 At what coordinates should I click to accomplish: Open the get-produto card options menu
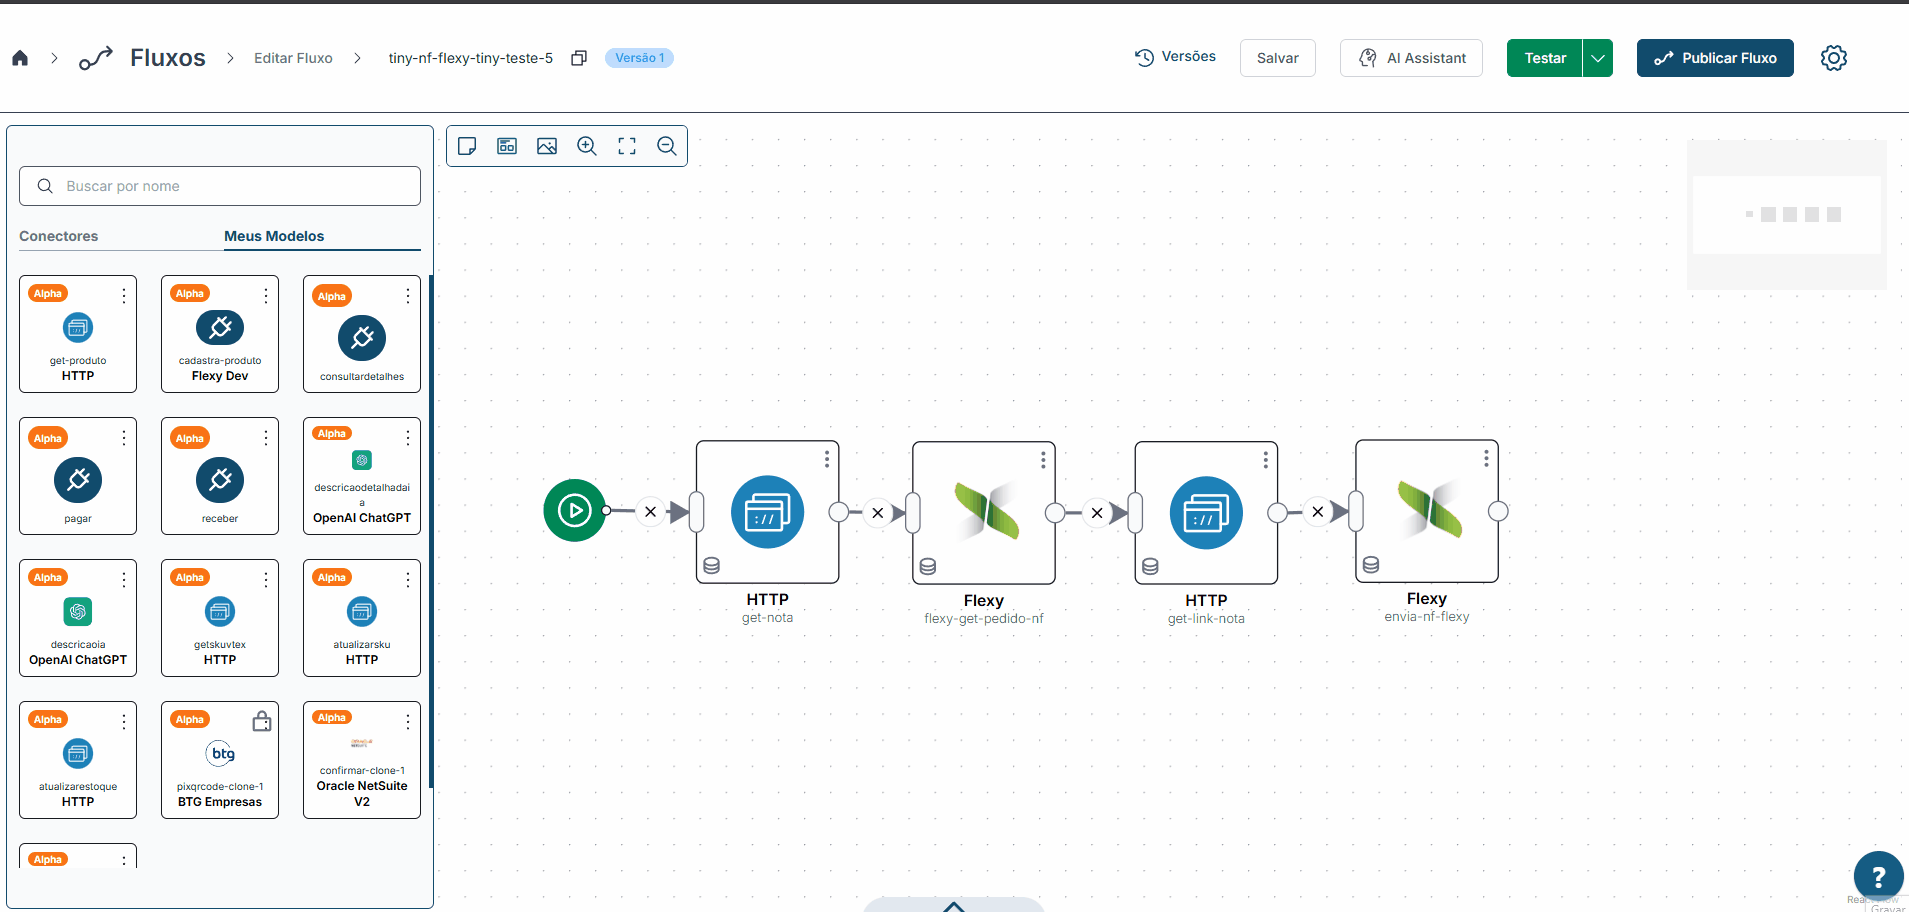pyautogui.click(x=124, y=296)
